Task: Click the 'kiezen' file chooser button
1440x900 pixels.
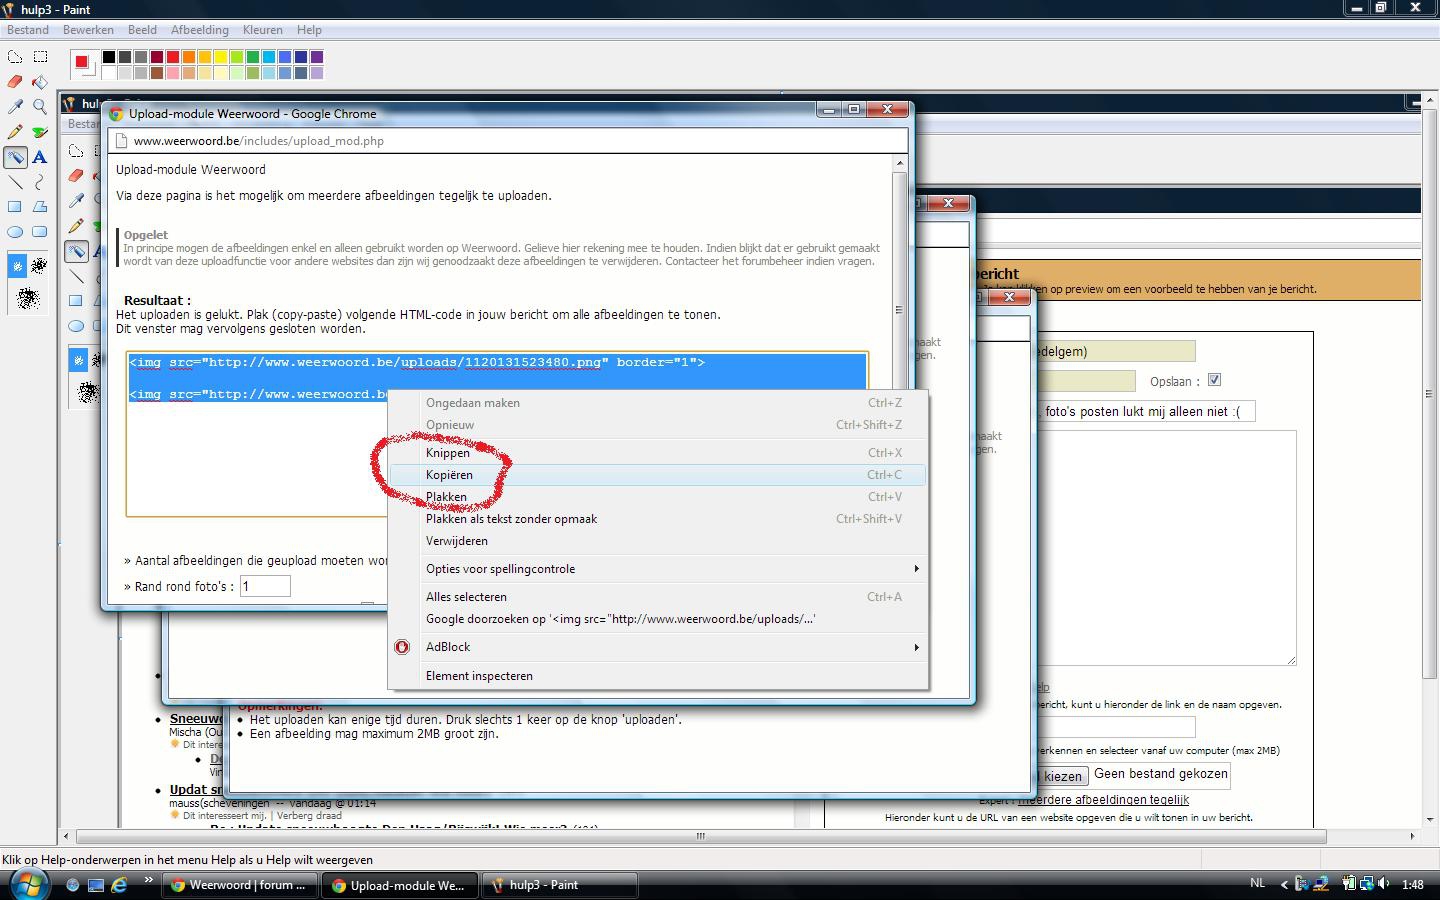Action: pos(1062,776)
